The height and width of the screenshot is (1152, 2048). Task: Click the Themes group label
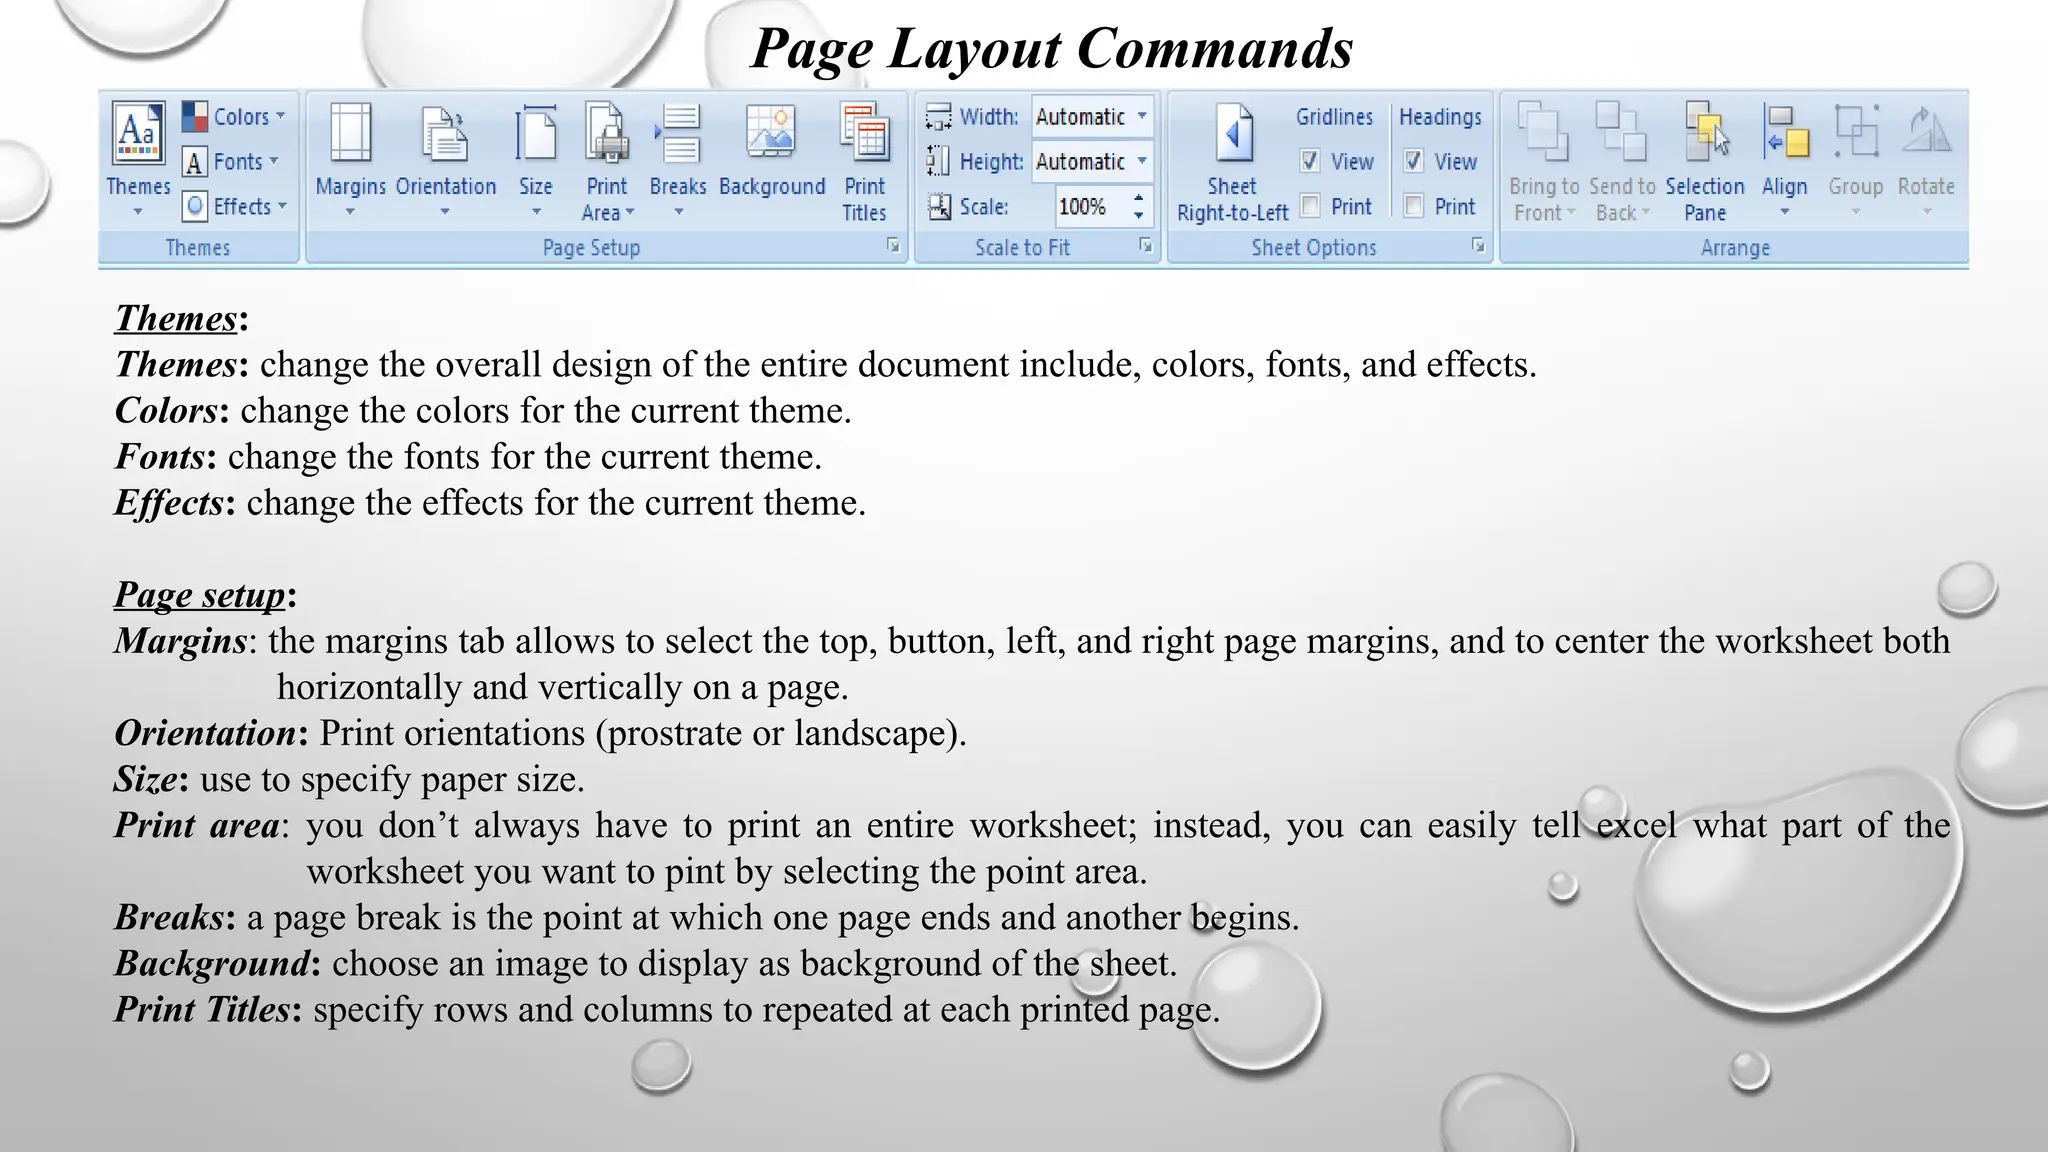pyautogui.click(x=198, y=248)
